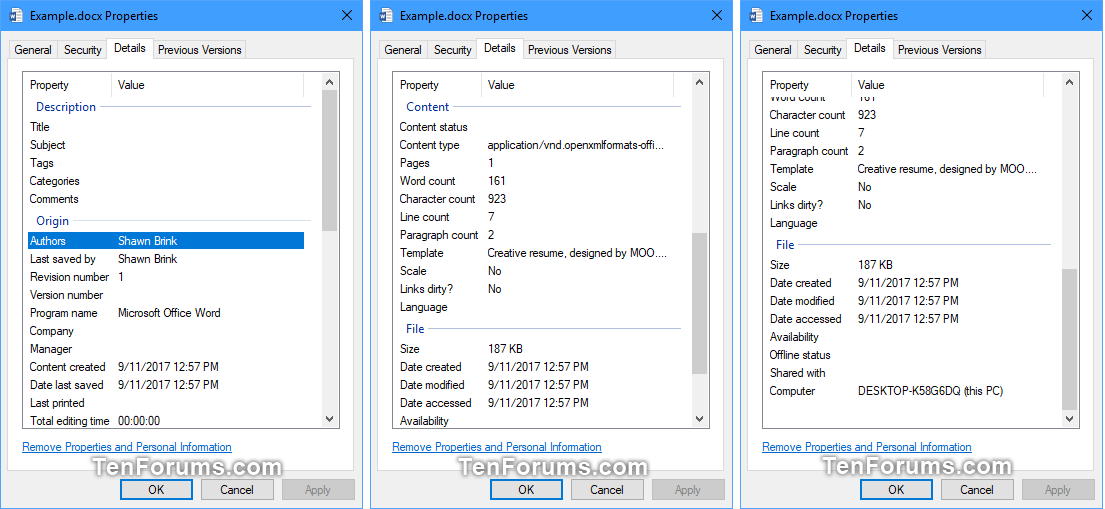Open Previous Versions tab in left window
The image size is (1105, 509).
(199, 49)
